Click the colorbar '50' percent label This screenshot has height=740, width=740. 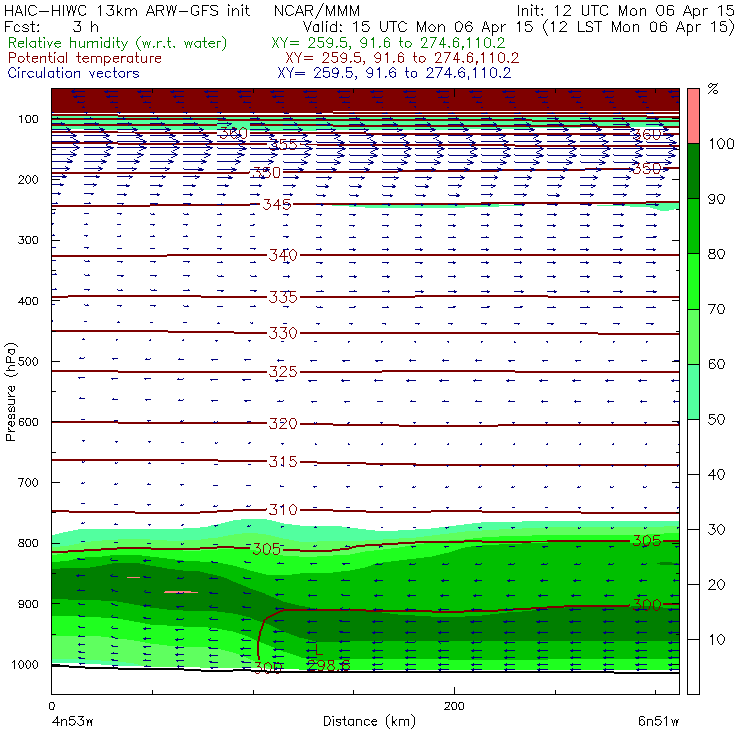(716, 419)
